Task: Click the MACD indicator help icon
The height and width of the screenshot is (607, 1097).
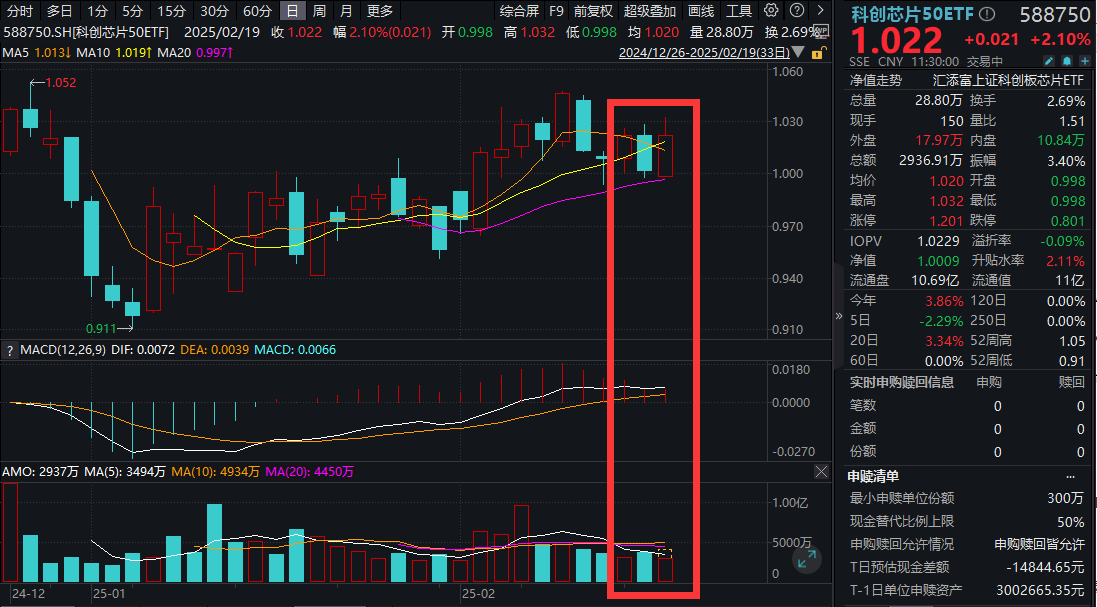Action: tap(10, 350)
